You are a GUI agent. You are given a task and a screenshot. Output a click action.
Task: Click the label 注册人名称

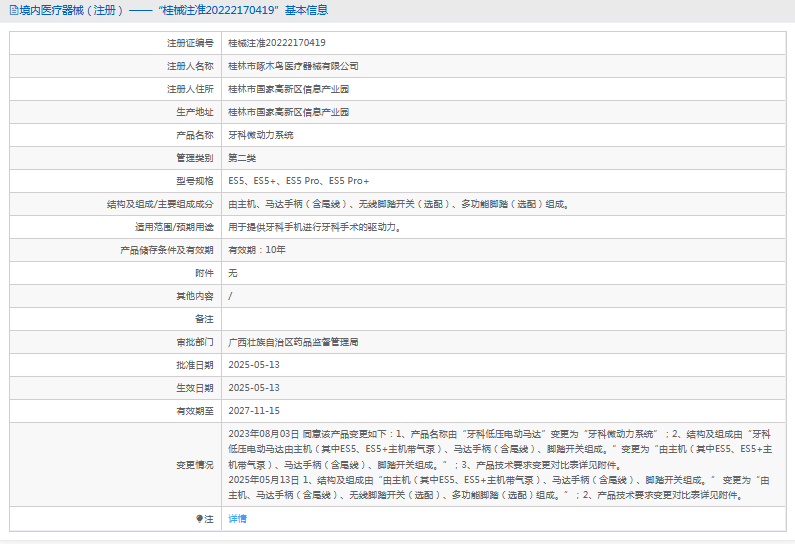tap(191, 66)
